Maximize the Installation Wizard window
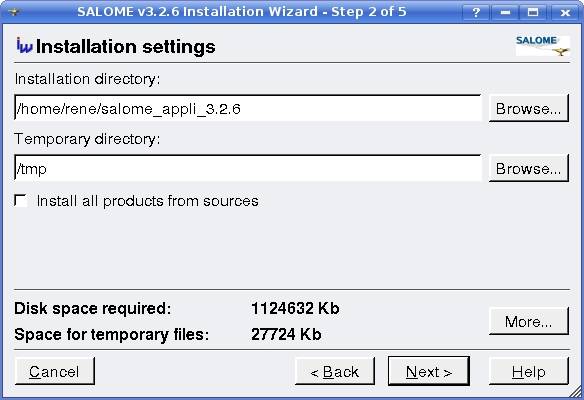Viewport: 584px width, 400px height. tap(533, 13)
